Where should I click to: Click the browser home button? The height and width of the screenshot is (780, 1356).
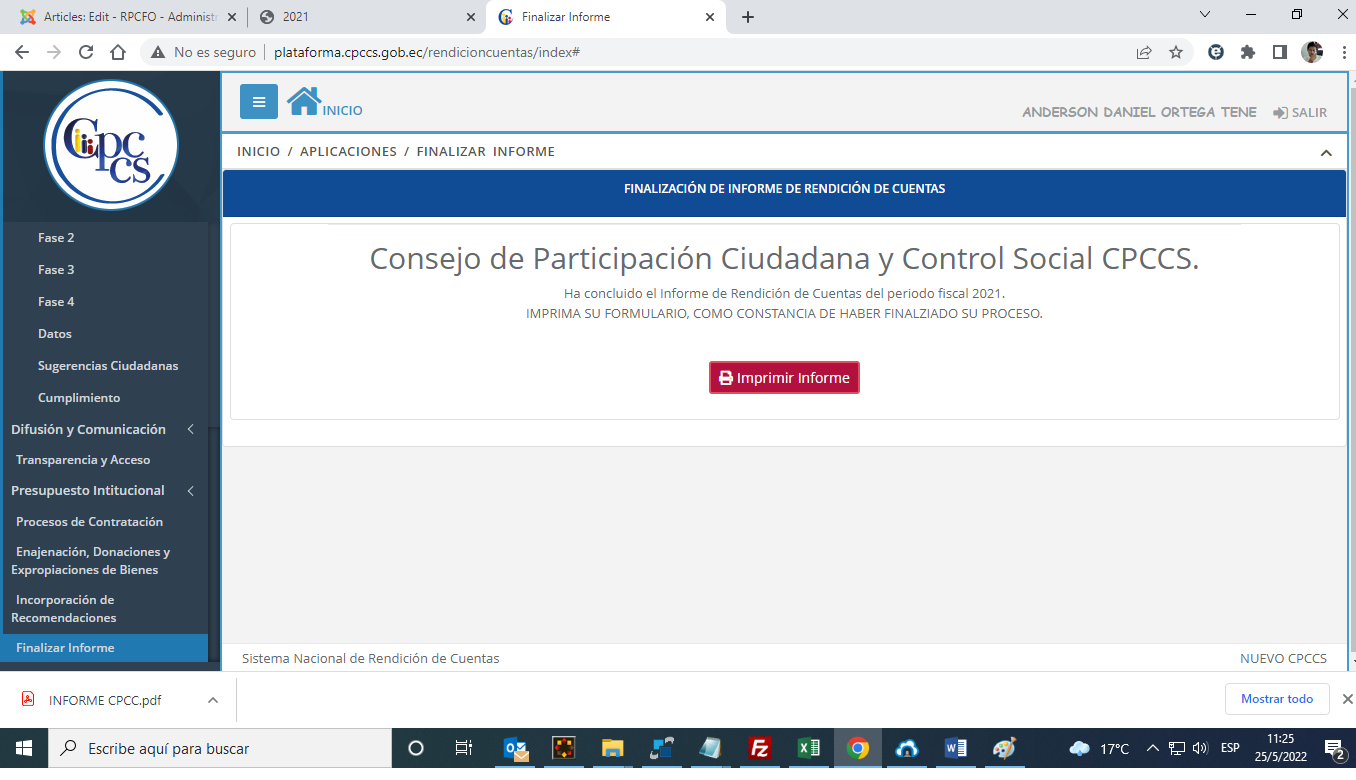click(x=118, y=52)
